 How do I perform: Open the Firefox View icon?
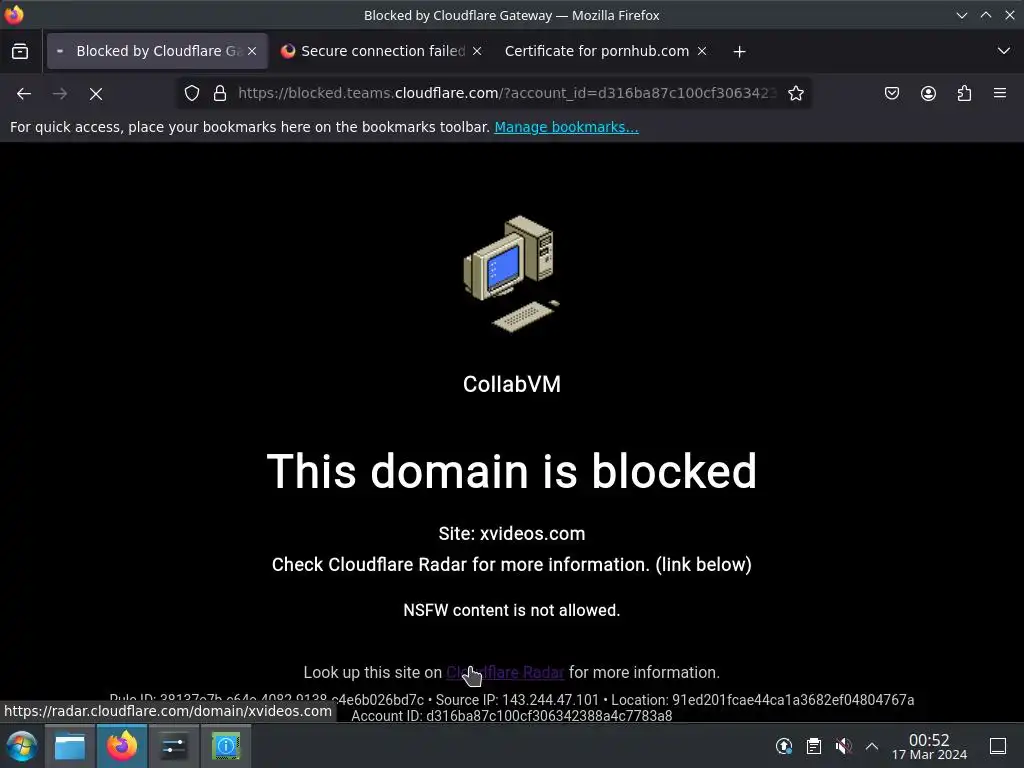[x=20, y=51]
